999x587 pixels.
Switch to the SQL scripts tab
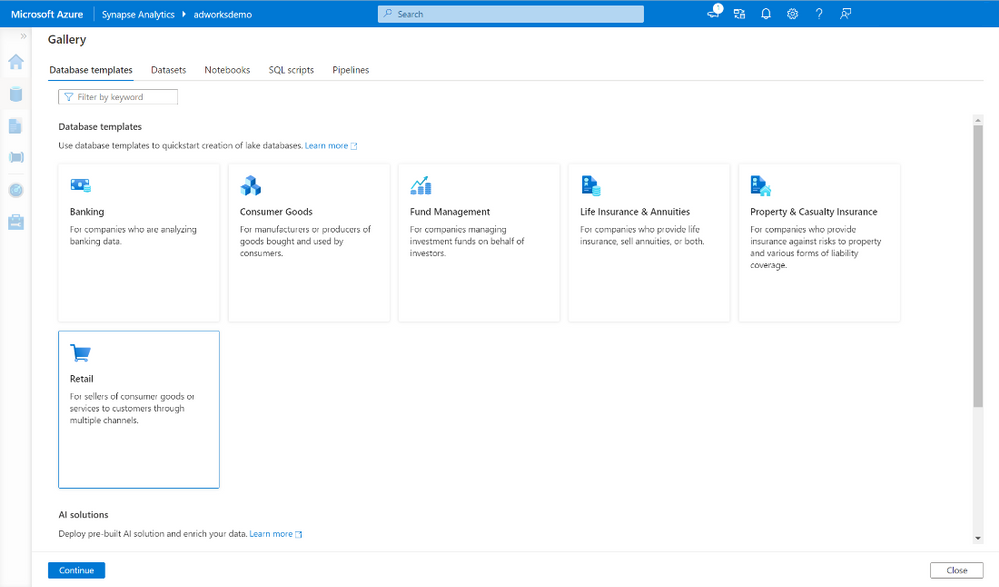(291, 70)
